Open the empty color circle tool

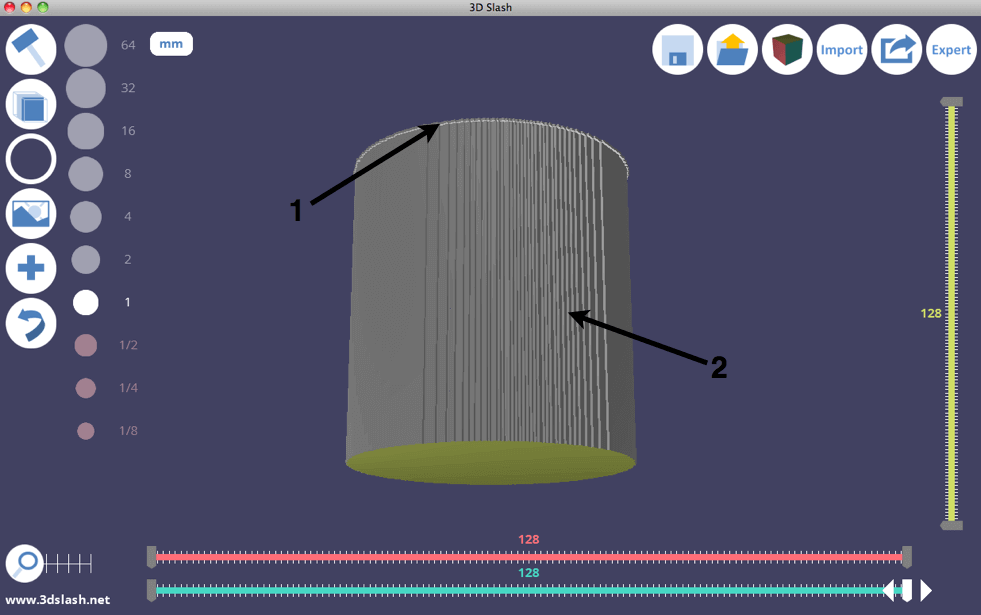[31, 159]
